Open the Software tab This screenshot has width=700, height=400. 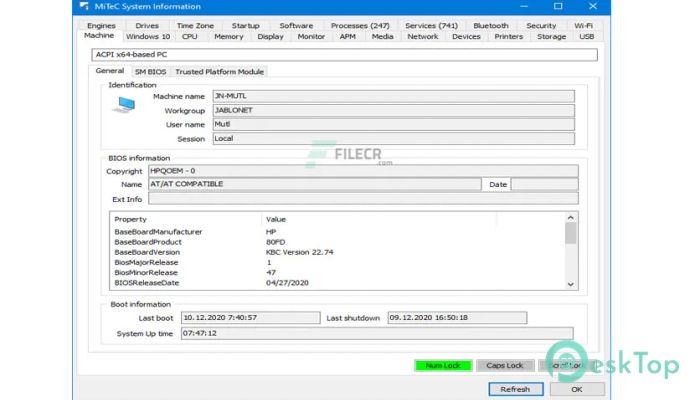point(296,25)
